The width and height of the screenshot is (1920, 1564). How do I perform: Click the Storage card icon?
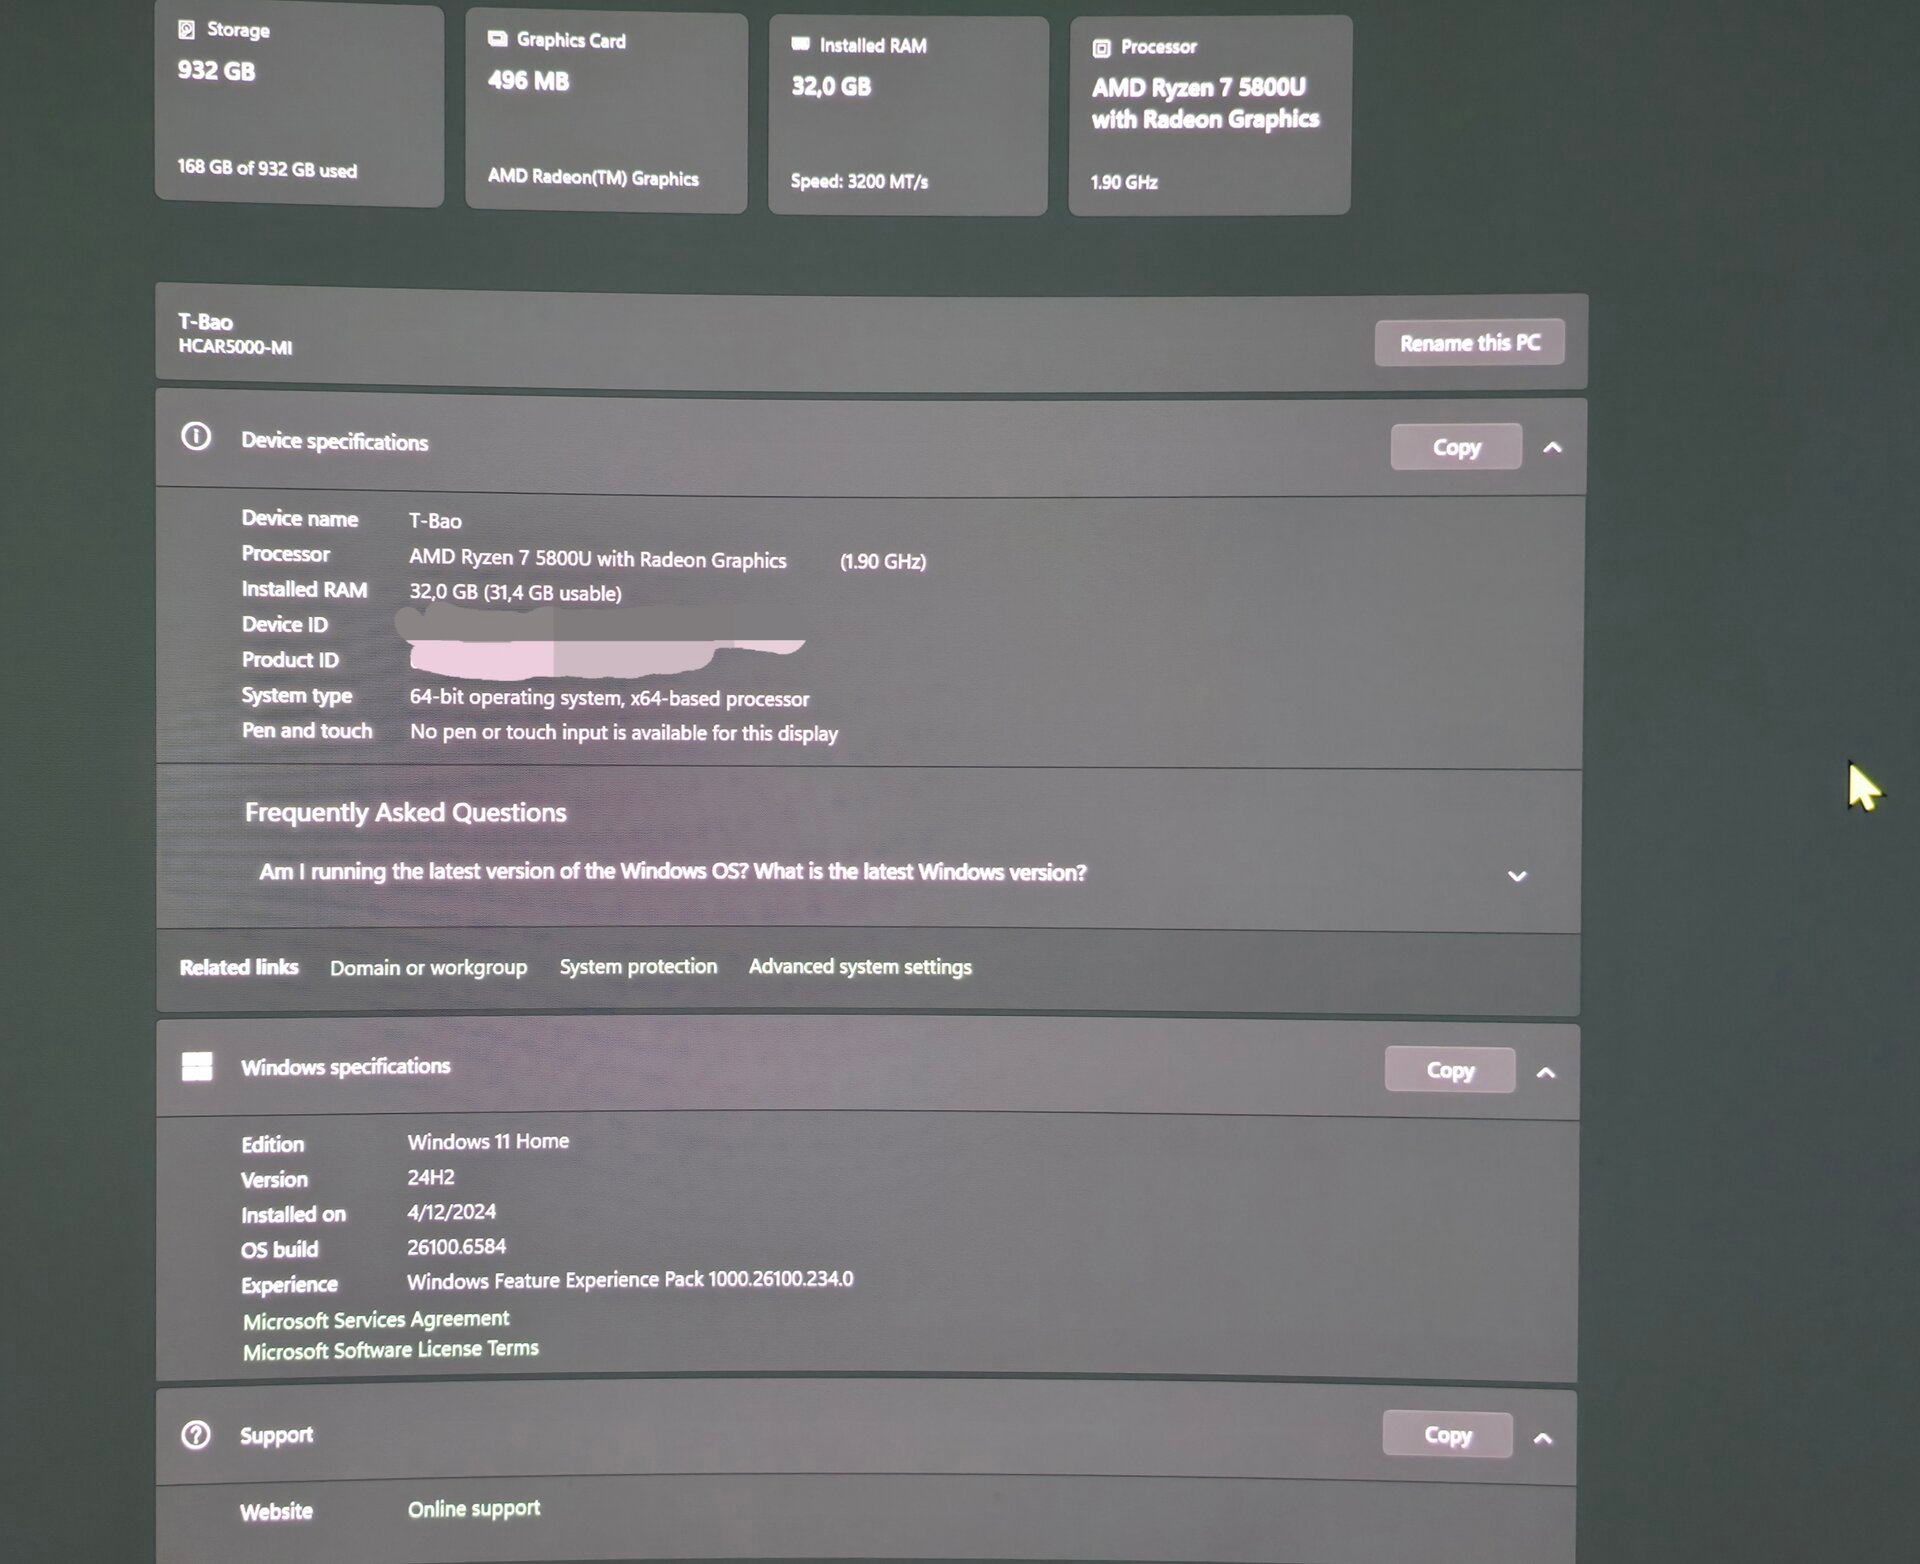coord(186,29)
